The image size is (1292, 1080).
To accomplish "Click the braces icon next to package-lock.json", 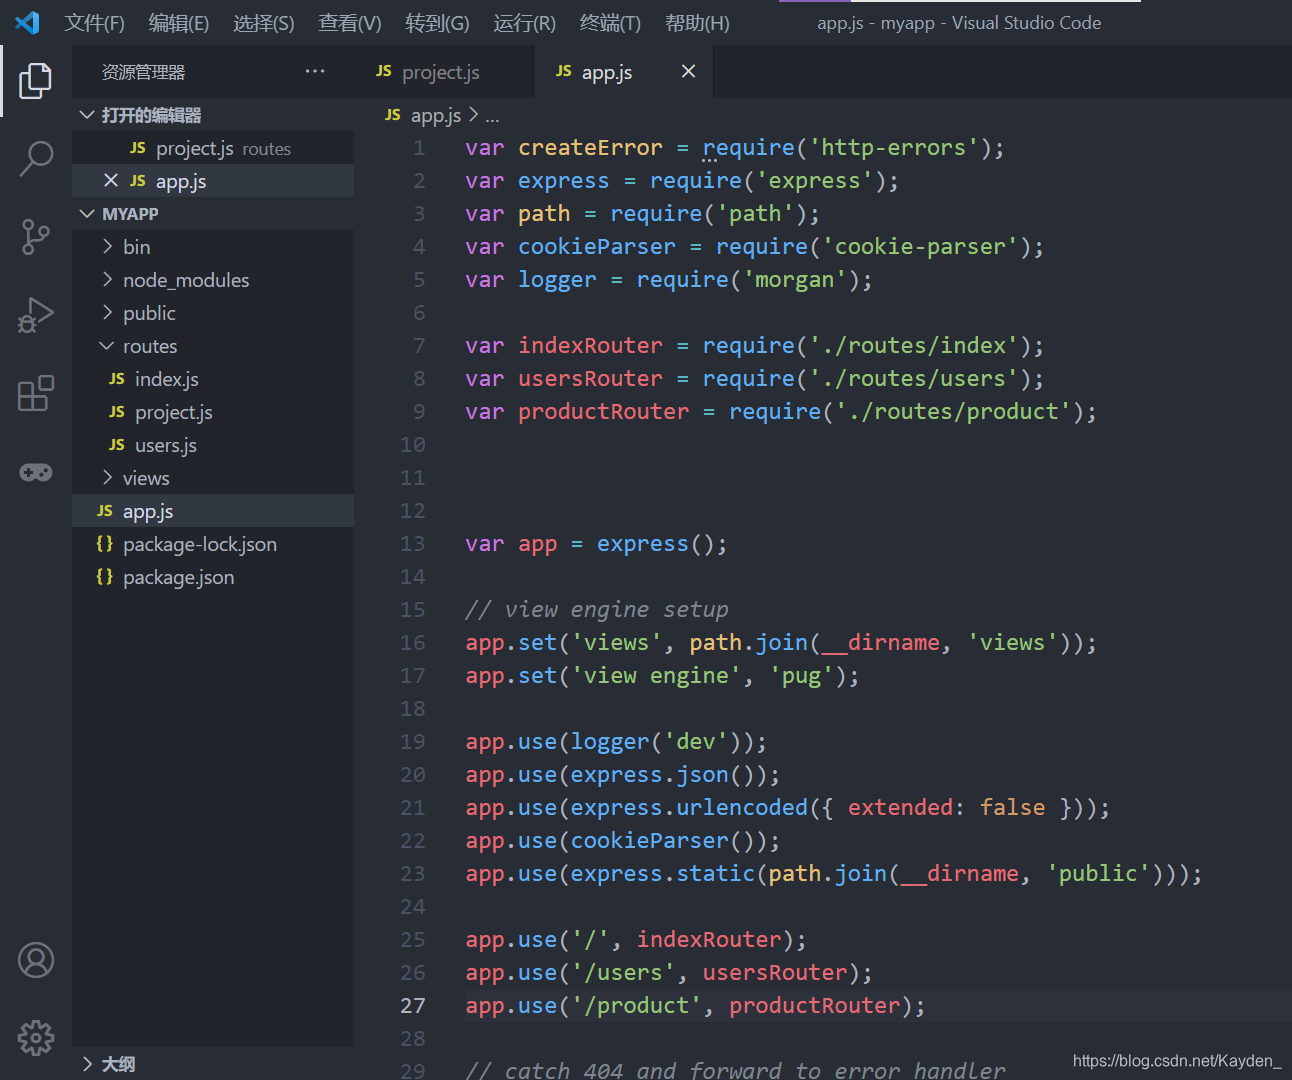I will pos(104,543).
